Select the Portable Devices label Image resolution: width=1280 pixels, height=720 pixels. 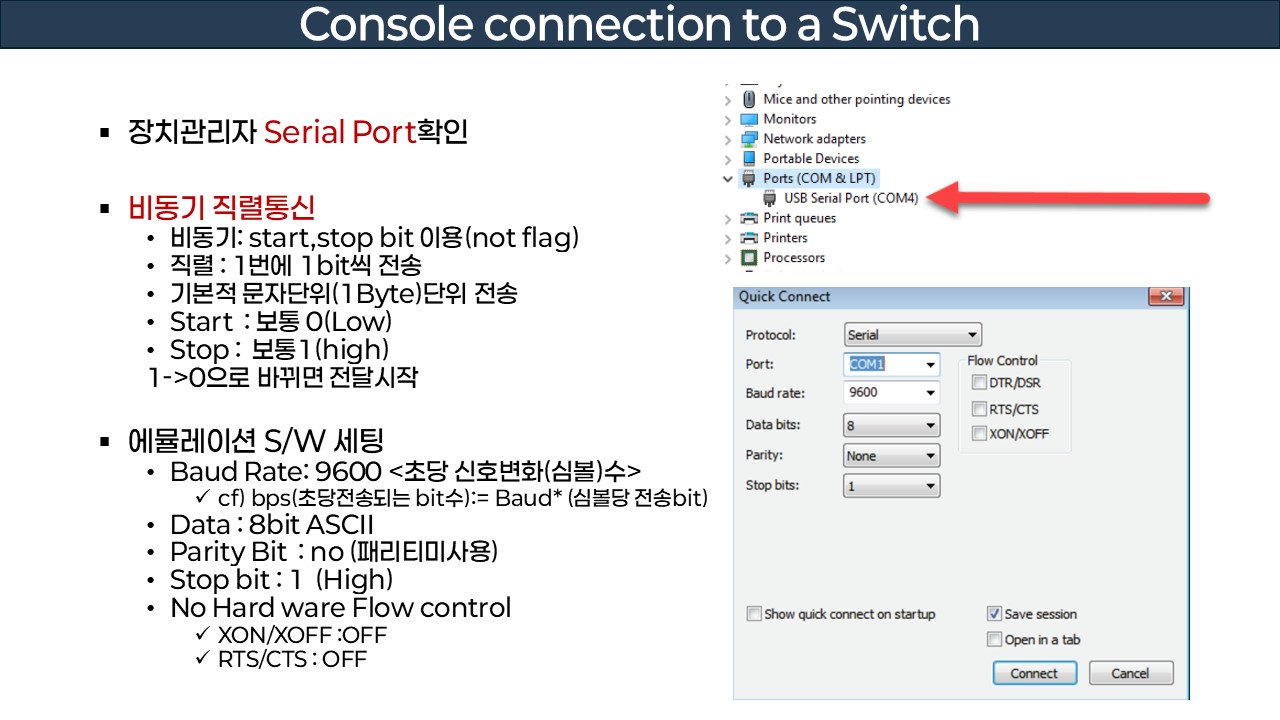811,159
